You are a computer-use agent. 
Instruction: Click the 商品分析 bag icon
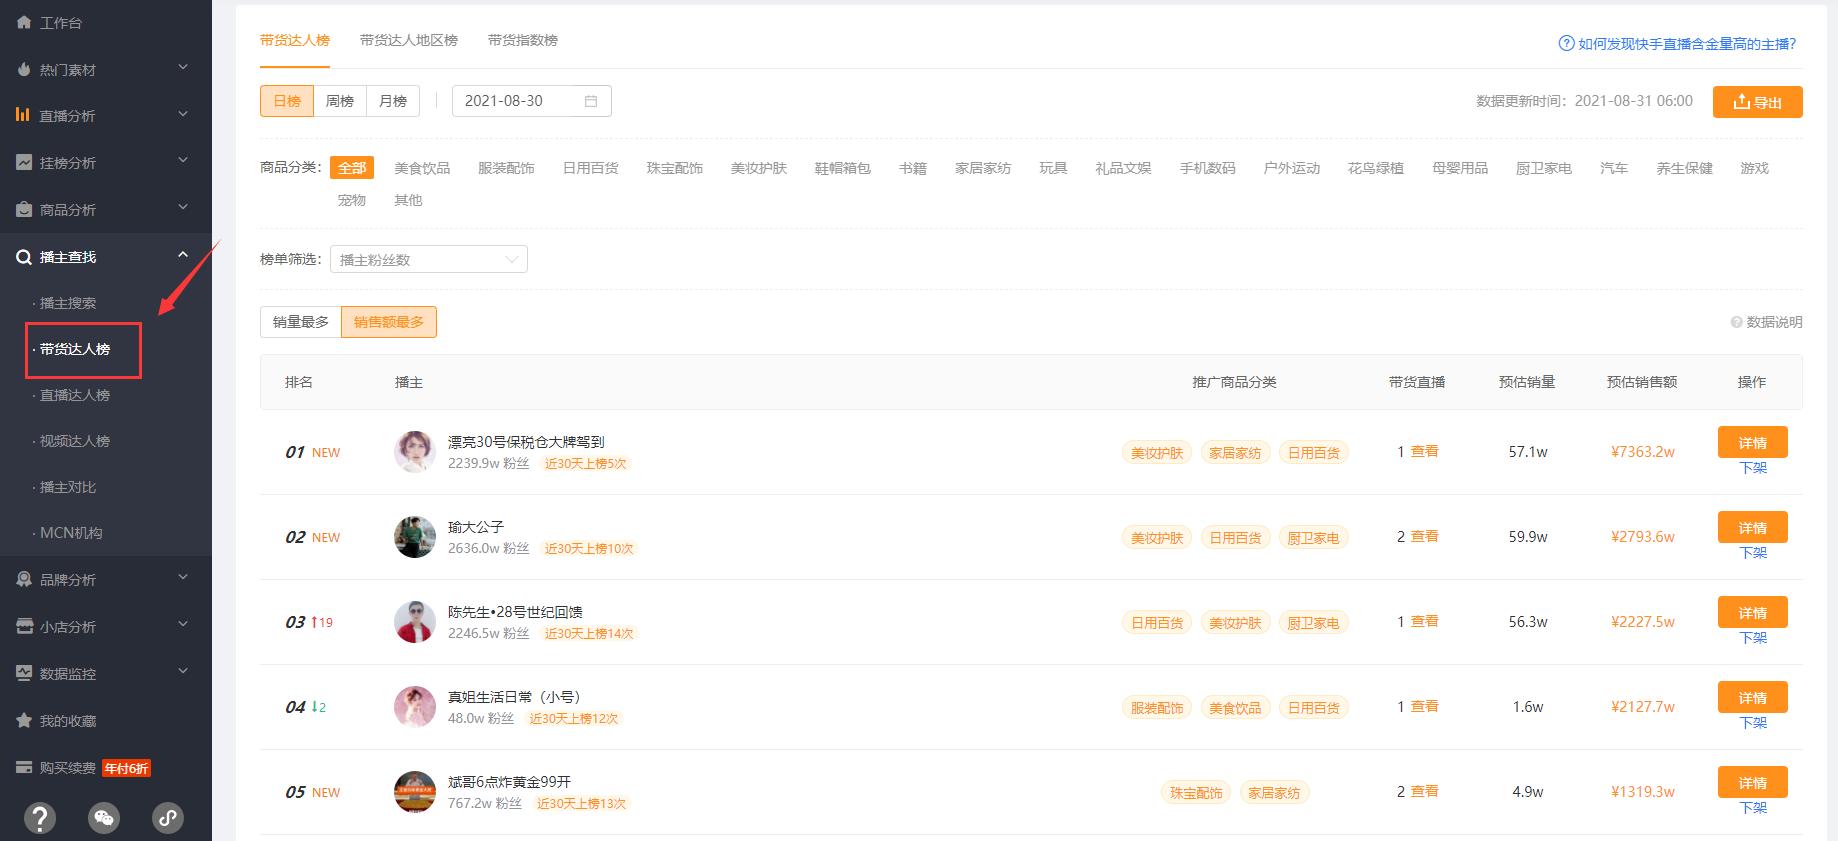tap(24, 209)
